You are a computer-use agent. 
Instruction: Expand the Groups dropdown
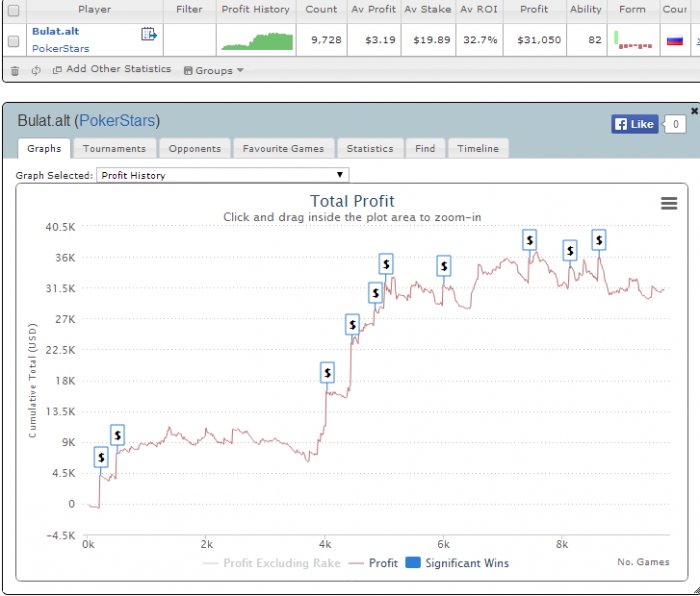[214, 71]
